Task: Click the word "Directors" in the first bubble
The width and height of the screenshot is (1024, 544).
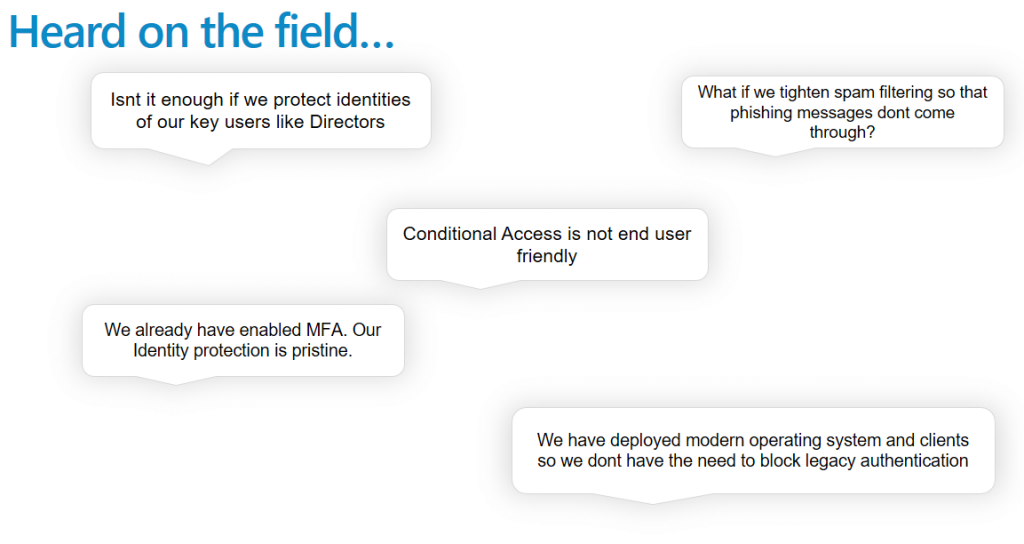Action: tap(347, 122)
